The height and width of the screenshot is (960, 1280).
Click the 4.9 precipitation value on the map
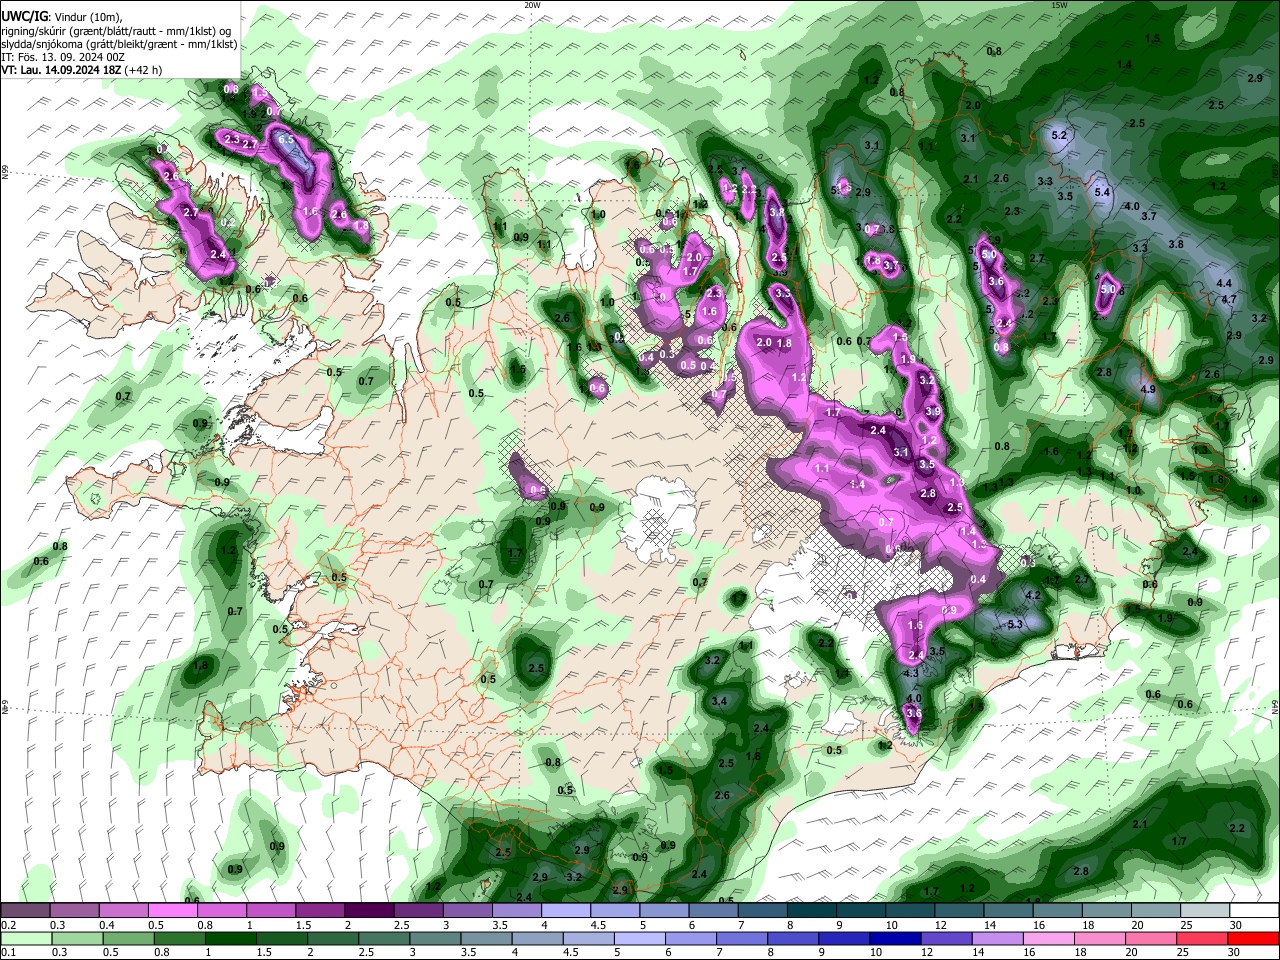point(1148,389)
